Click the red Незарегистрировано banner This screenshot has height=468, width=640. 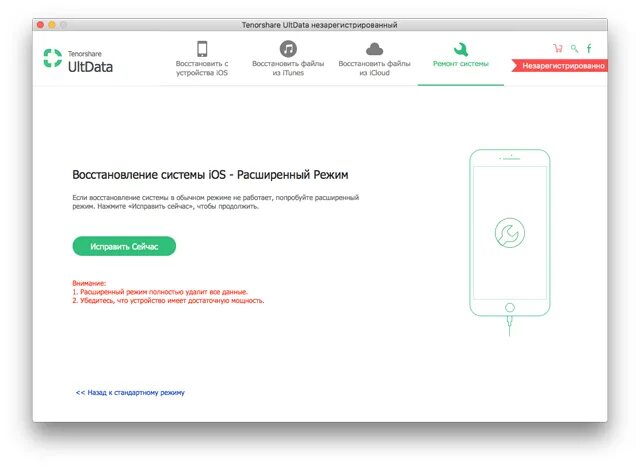(x=560, y=66)
